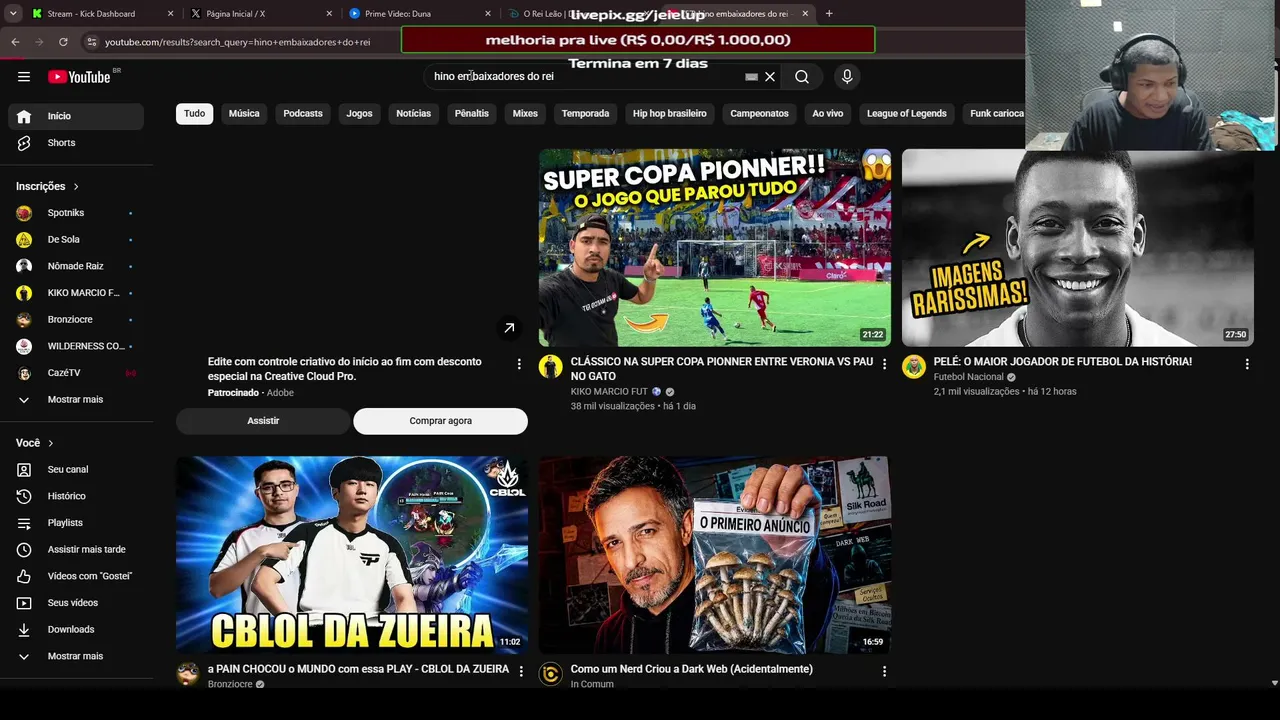Expand the Você section with the lower Mostrar mais

point(76,656)
